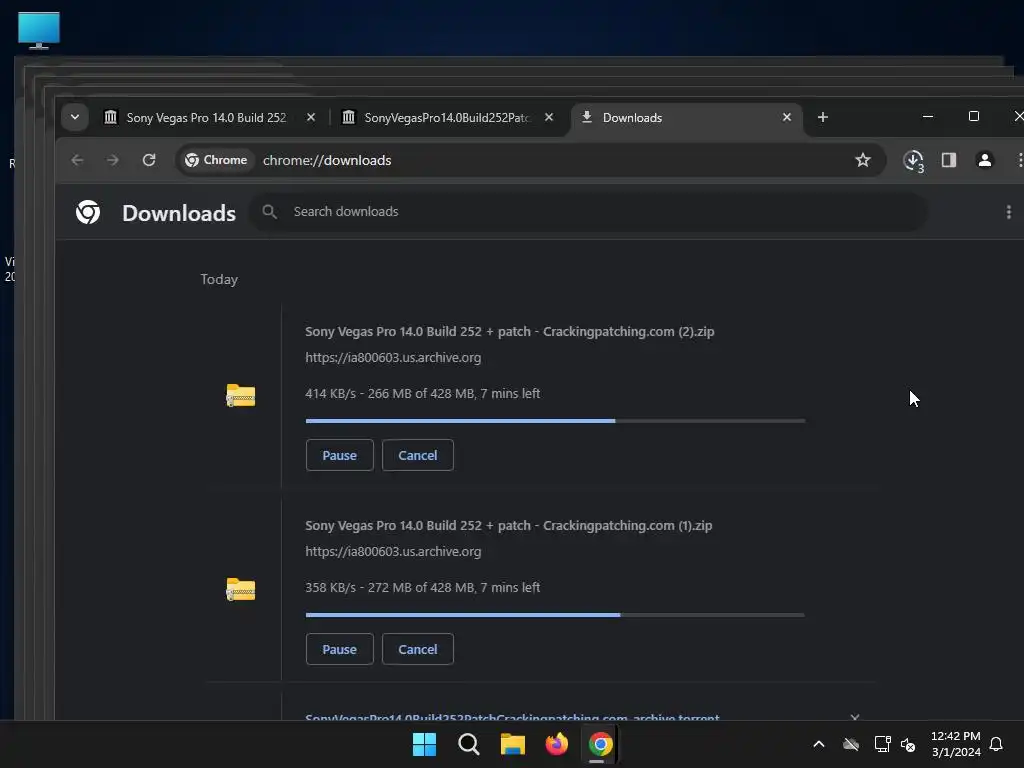
Task: Click Chrome icon on the taskbar
Action: [600, 744]
